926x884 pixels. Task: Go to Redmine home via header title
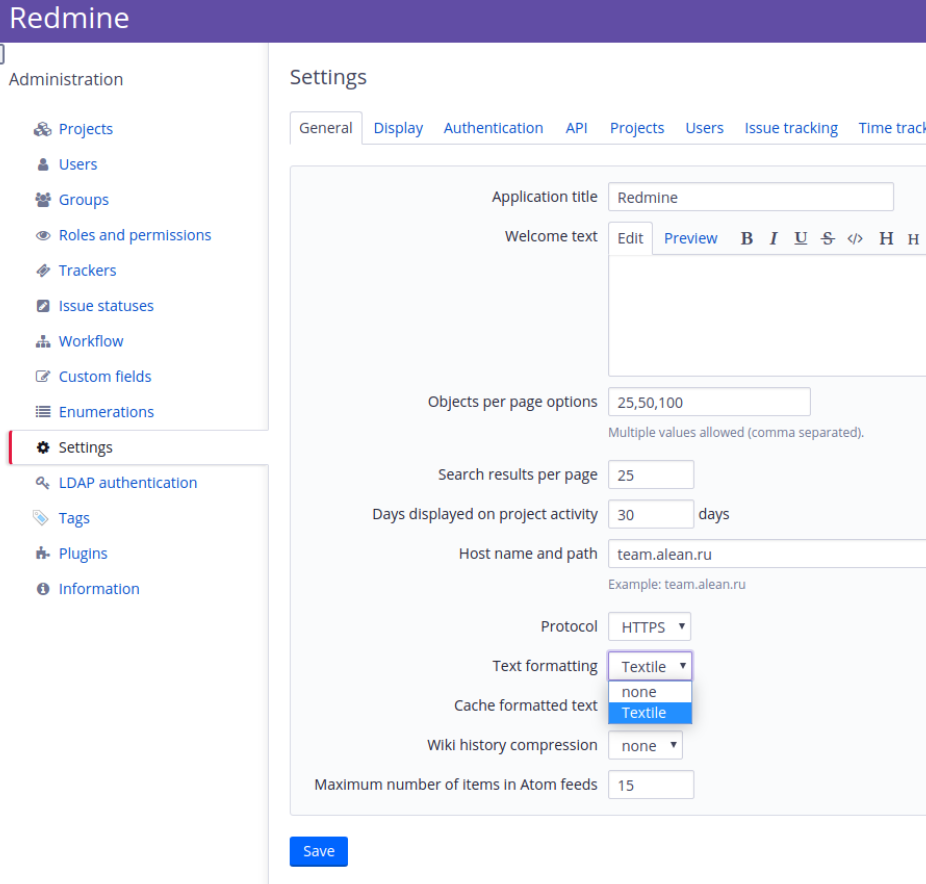[x=69, y=18]
